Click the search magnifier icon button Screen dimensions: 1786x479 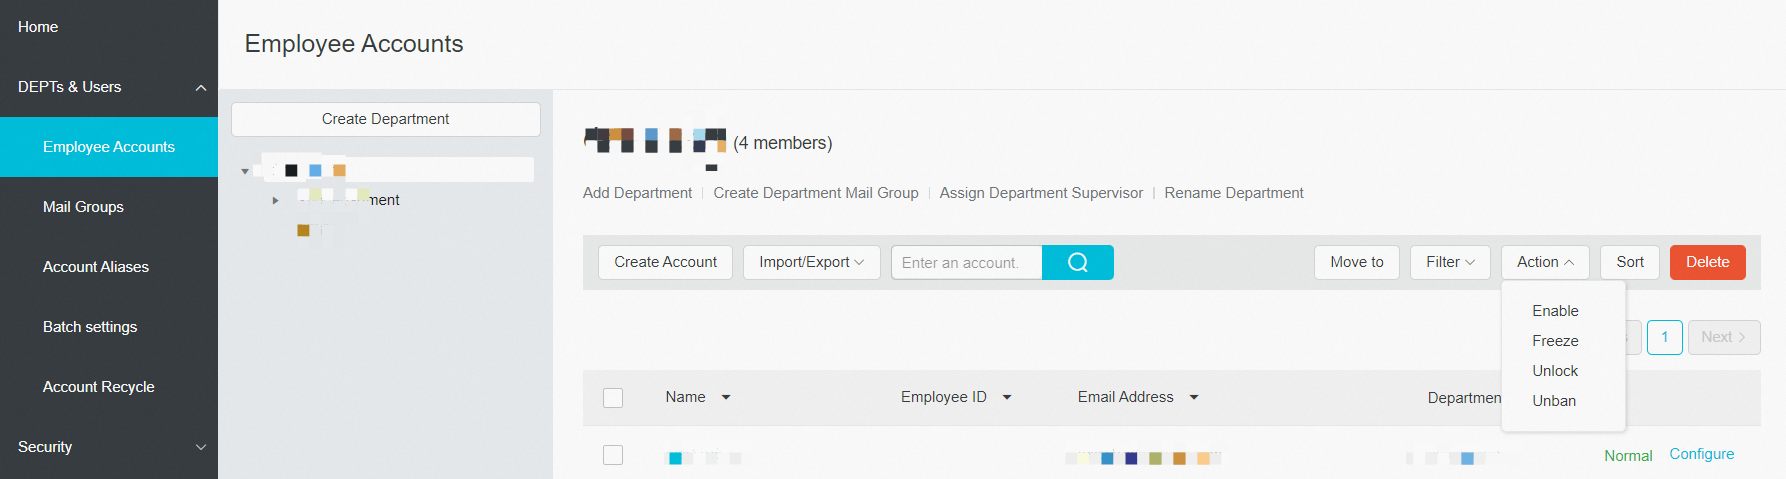point(1077,262)
